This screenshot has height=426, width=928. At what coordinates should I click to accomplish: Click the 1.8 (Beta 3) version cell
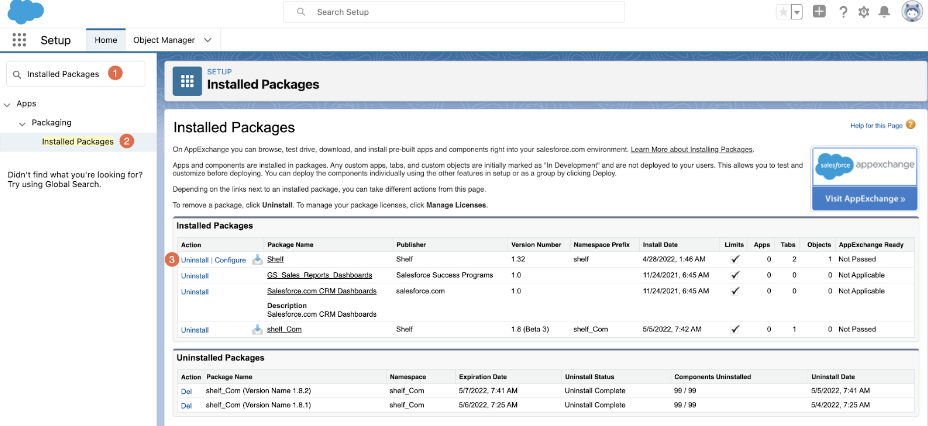coord(529,330)
